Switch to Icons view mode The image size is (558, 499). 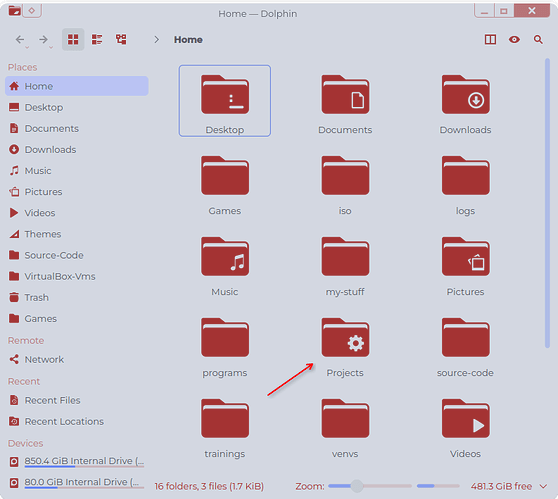[x=73, y=39]
